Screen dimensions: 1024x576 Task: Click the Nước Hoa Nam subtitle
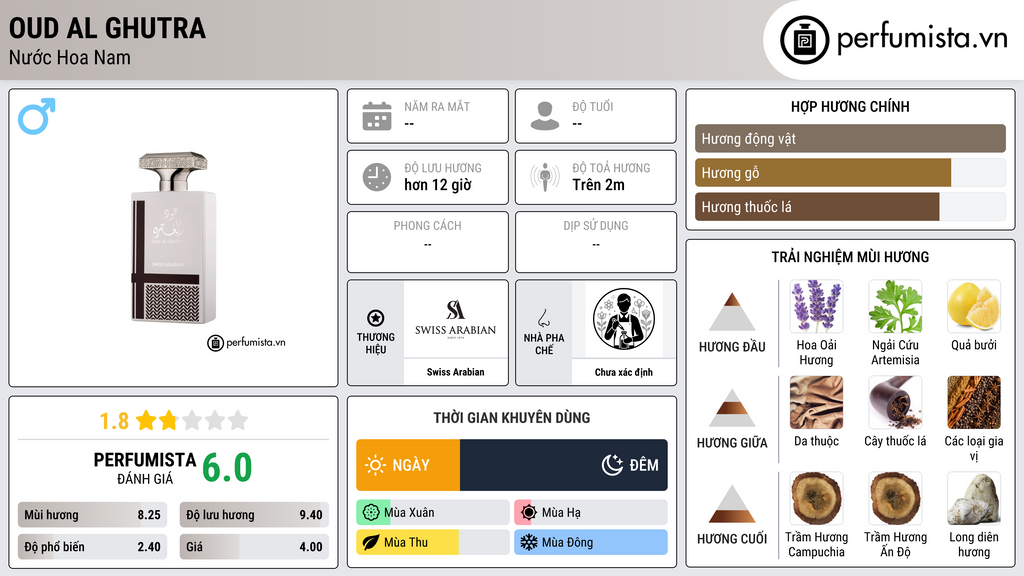point(70,57)
